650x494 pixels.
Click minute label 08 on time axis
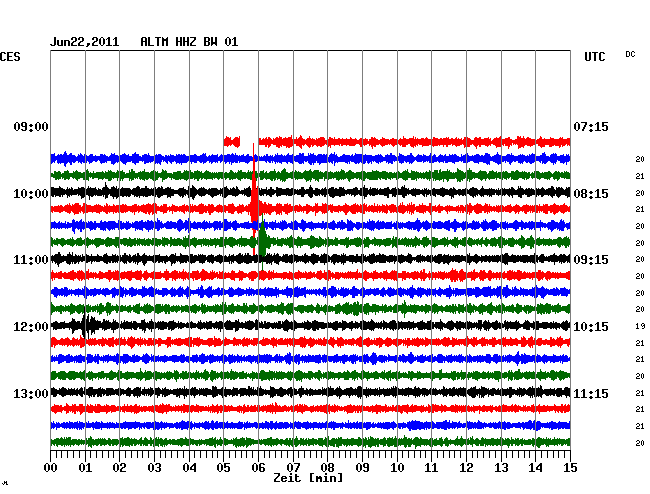pyautogui.click(x=327, y=467)
